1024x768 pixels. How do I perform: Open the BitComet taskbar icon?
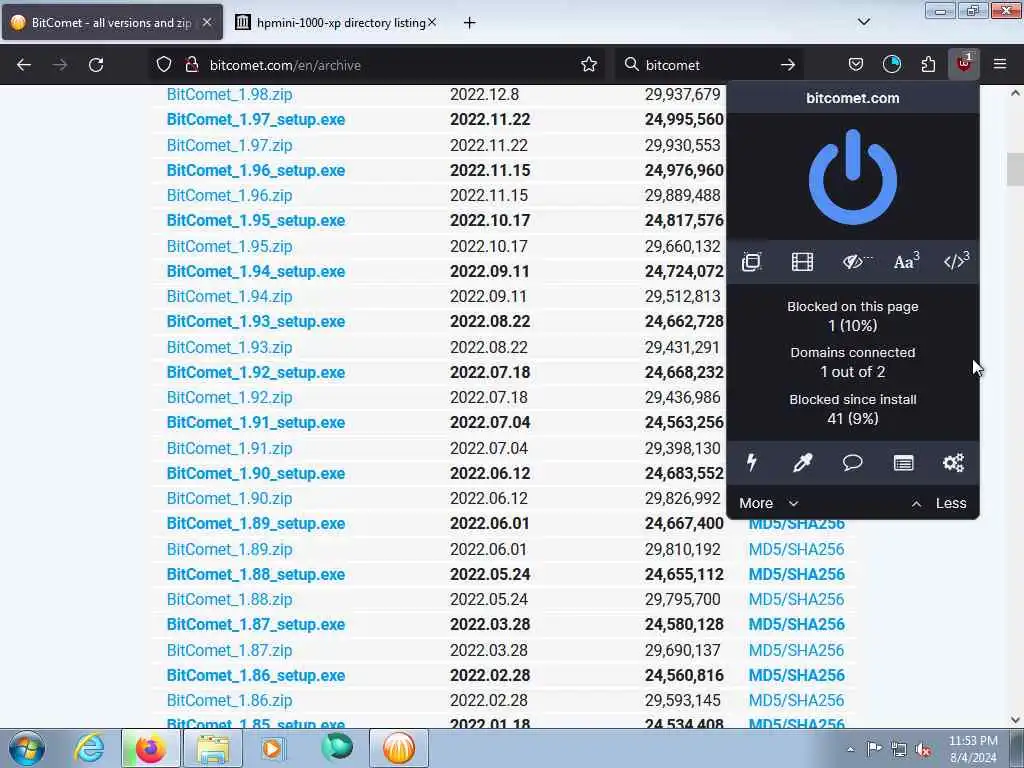click(399, 748)
